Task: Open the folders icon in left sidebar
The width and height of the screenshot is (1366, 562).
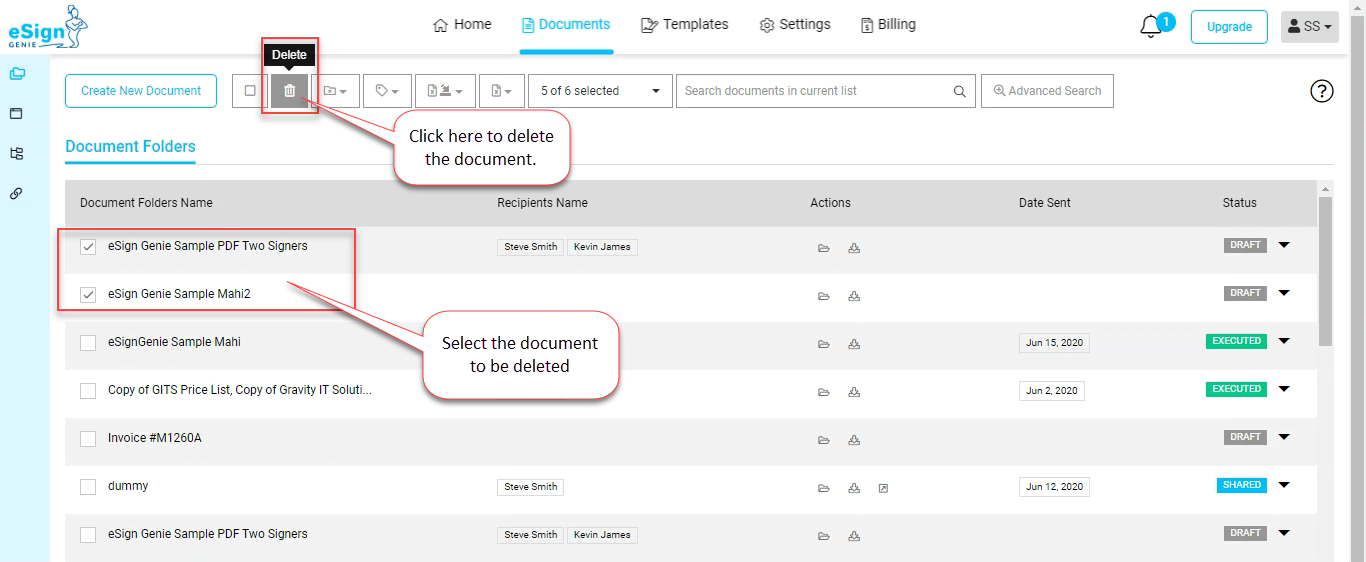Action: (16, 73)
